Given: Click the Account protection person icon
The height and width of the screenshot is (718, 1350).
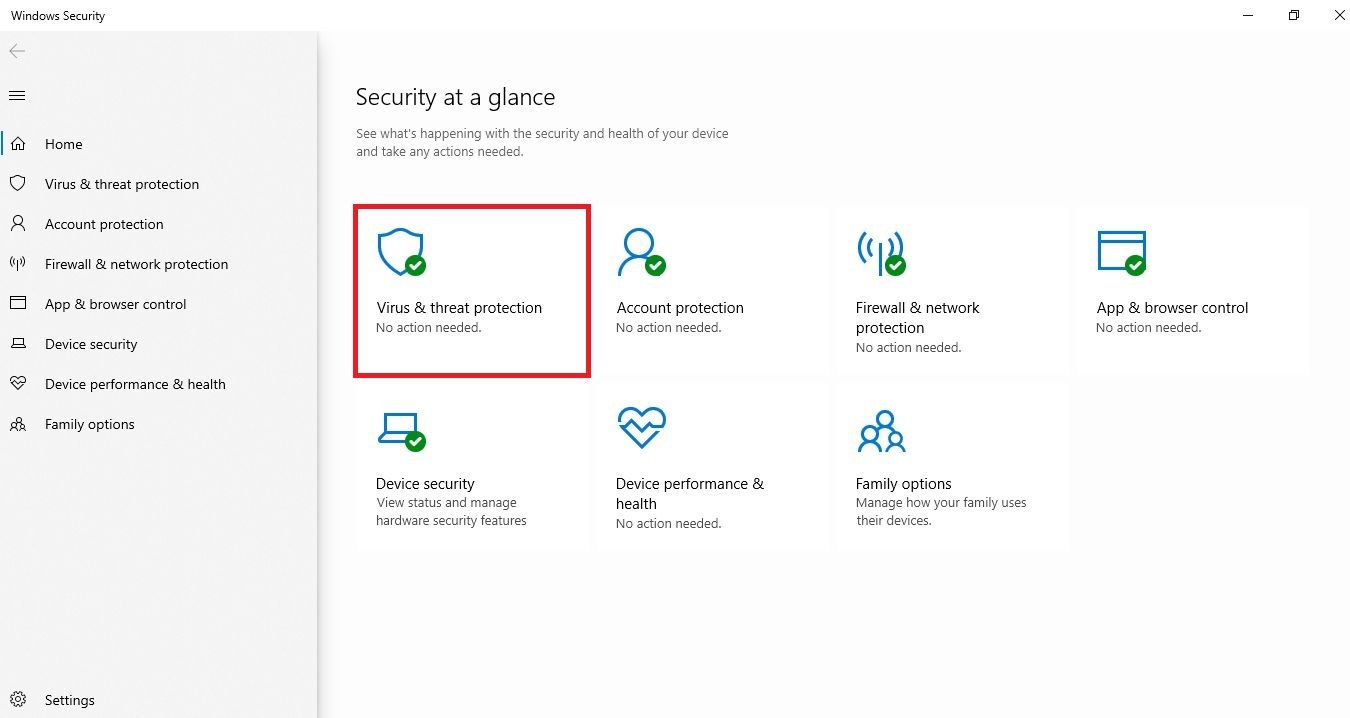Looking at the screenshot, I should (640, 252).
